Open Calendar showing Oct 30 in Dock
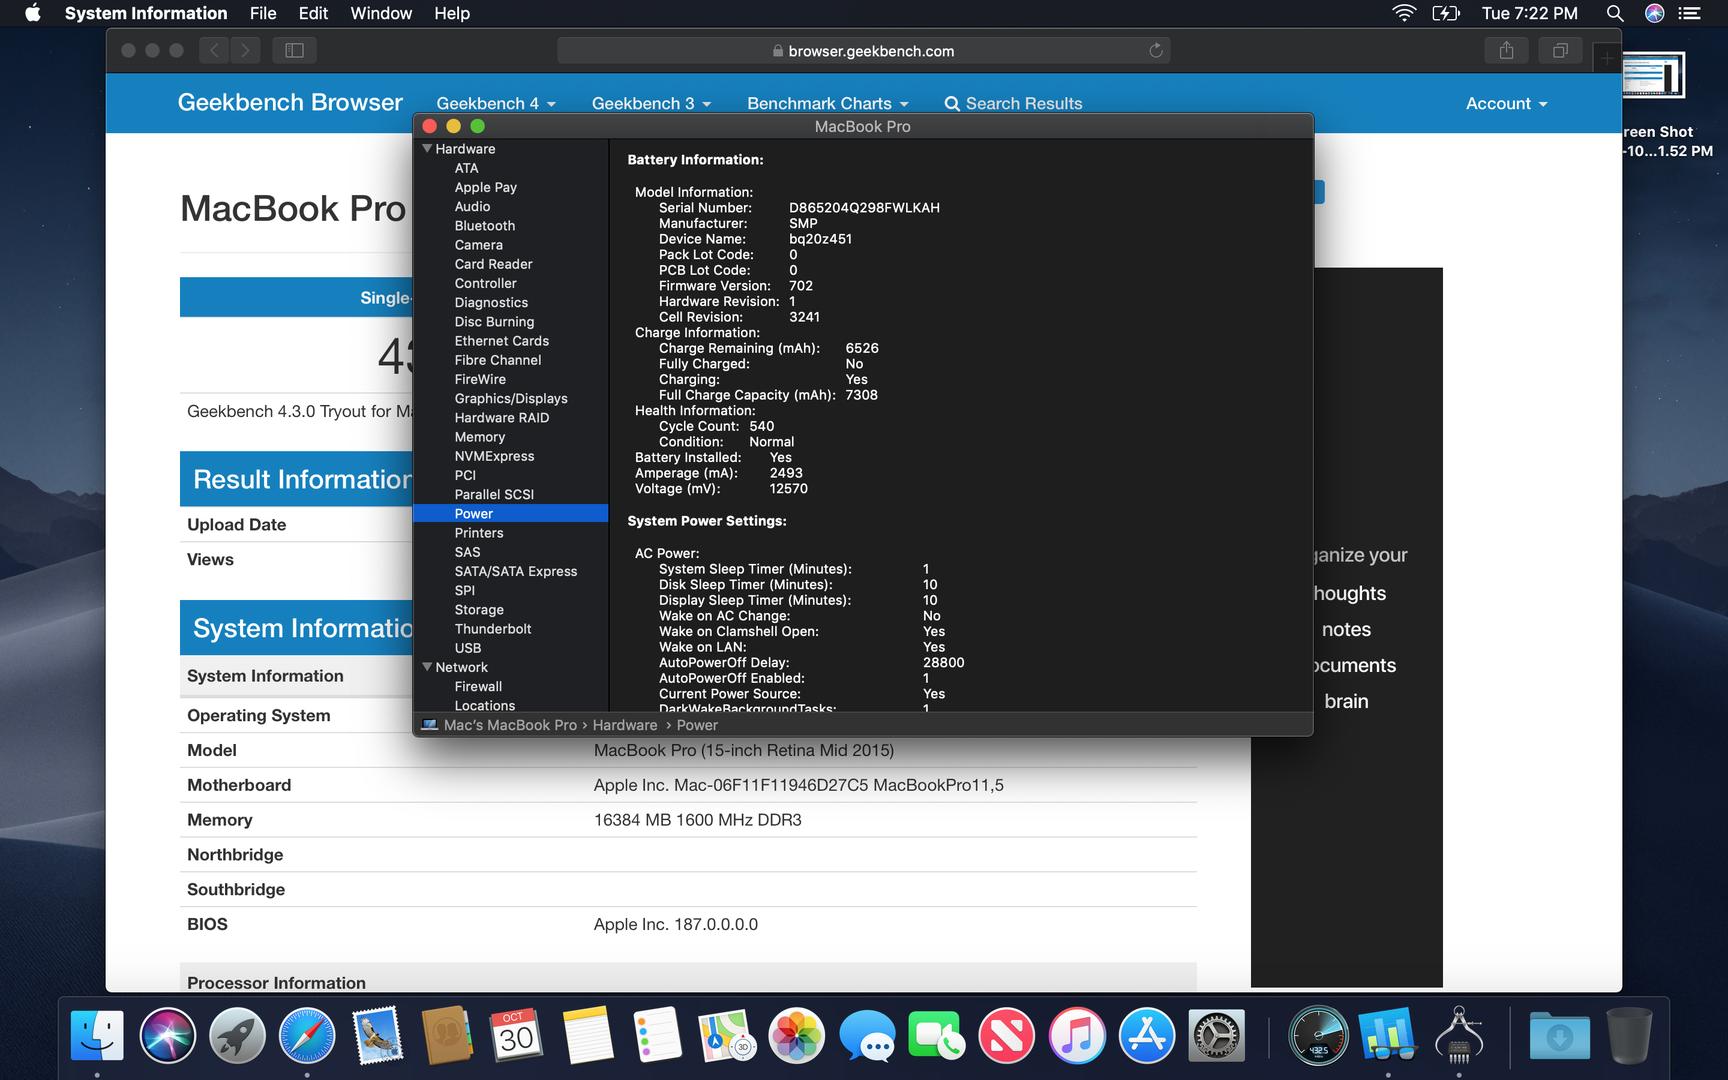The image size is (1728, 1080). coord(517,1035)
